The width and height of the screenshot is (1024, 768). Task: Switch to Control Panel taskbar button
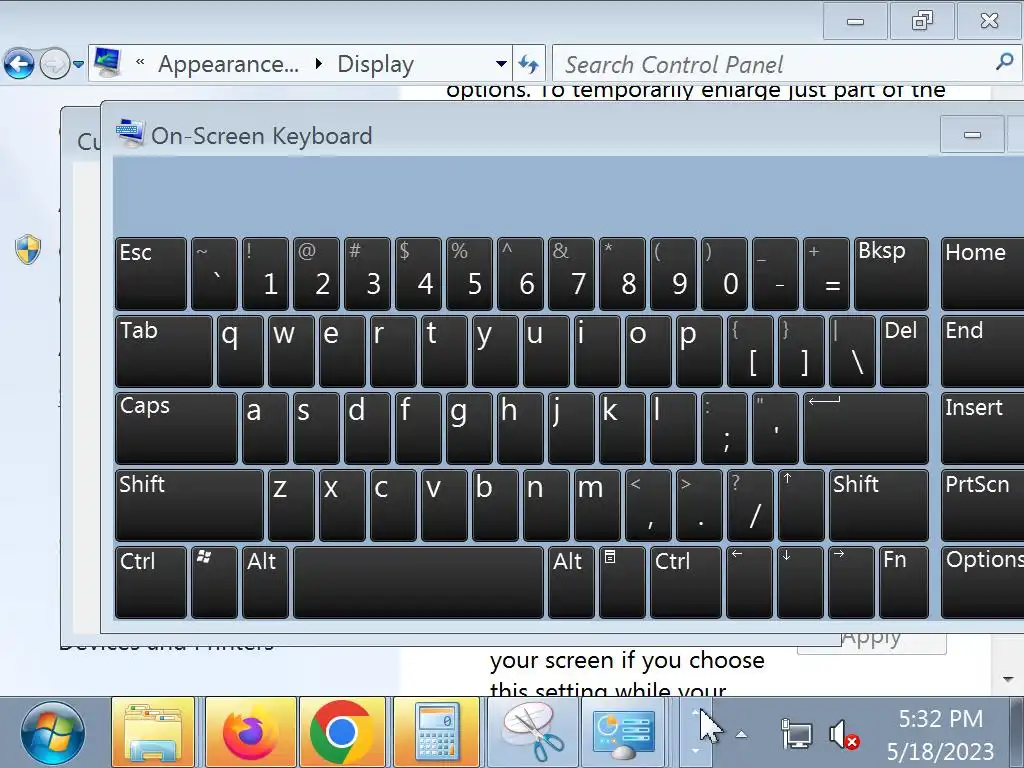coord(624,733)
